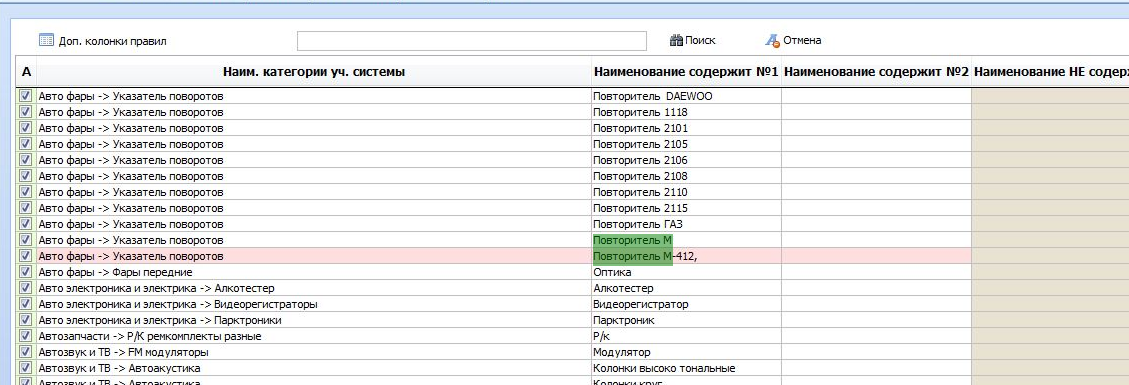This screenshot has height=385, width=1129.
Task: Select category Авто электроника и электрика -> Парктроники
Action: 314,320
